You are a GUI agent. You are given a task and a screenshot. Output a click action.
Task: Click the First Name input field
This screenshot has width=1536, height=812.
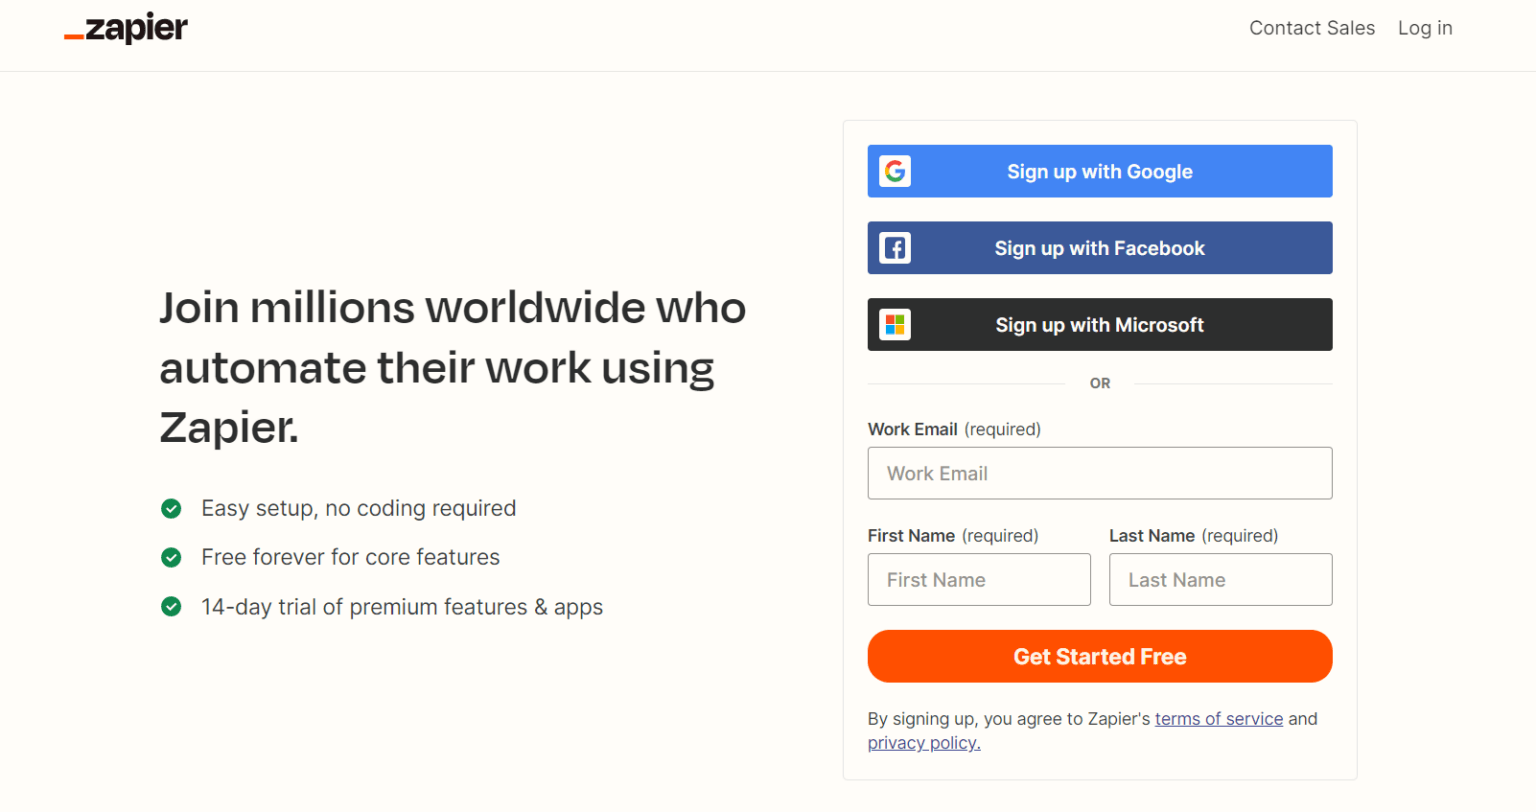tap(978, 579)
